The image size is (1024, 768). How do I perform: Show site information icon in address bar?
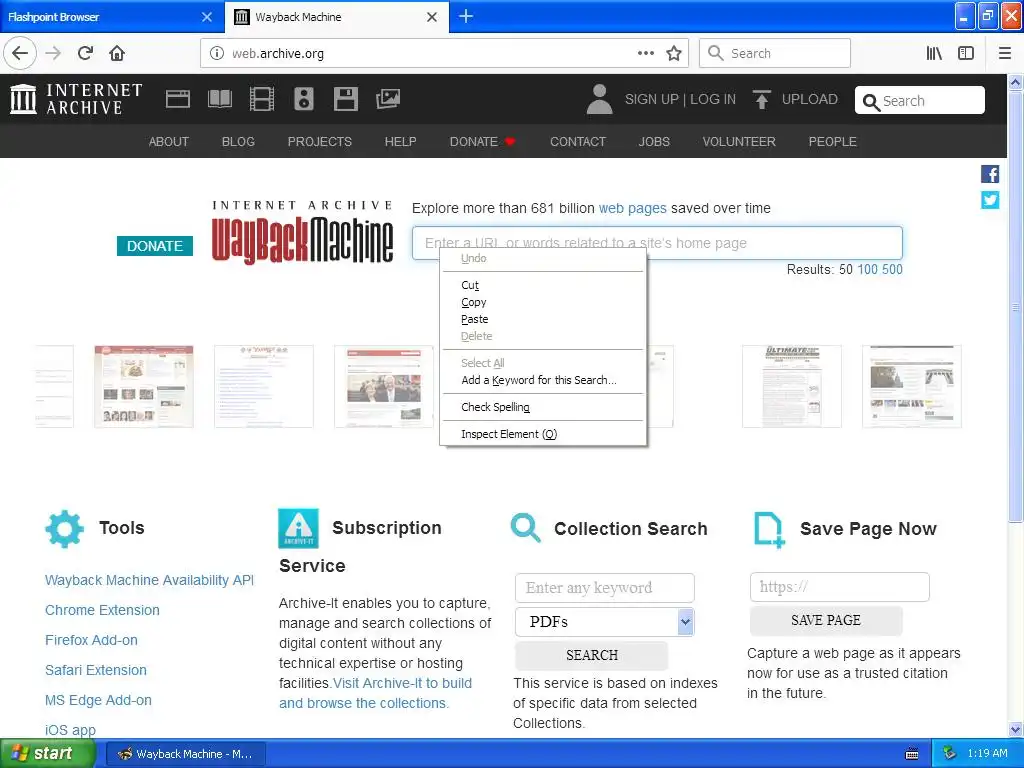point(217,54)
